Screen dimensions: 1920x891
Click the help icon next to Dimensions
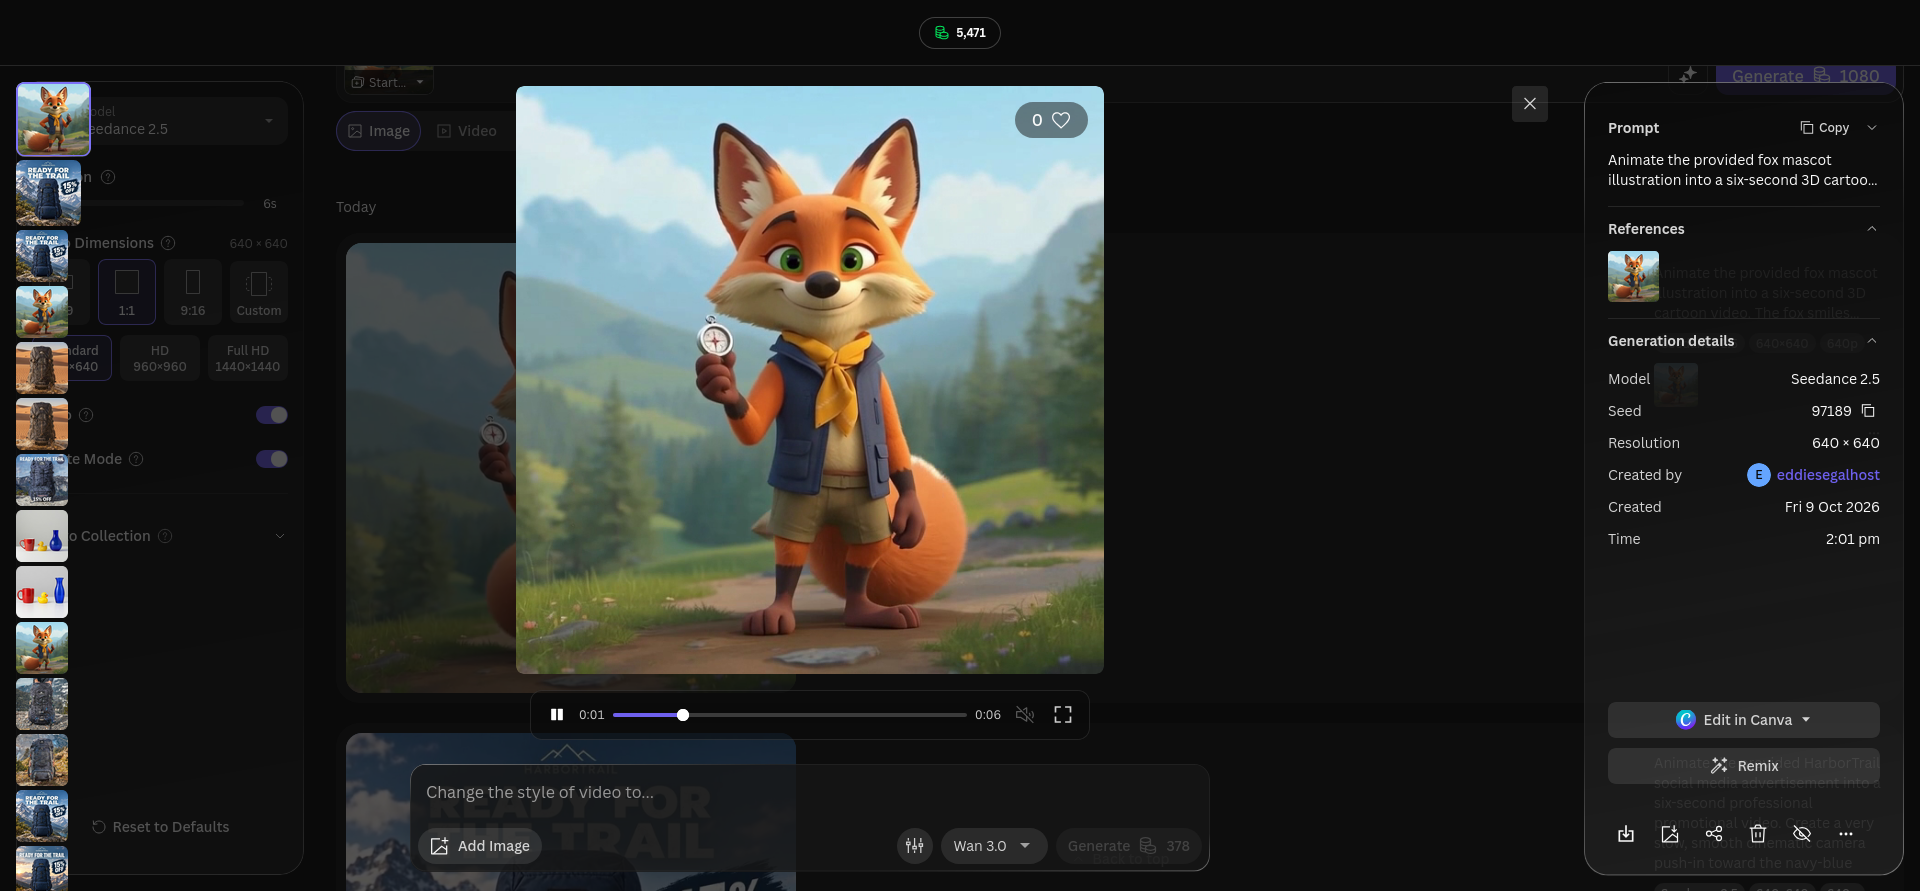[168, 243]
